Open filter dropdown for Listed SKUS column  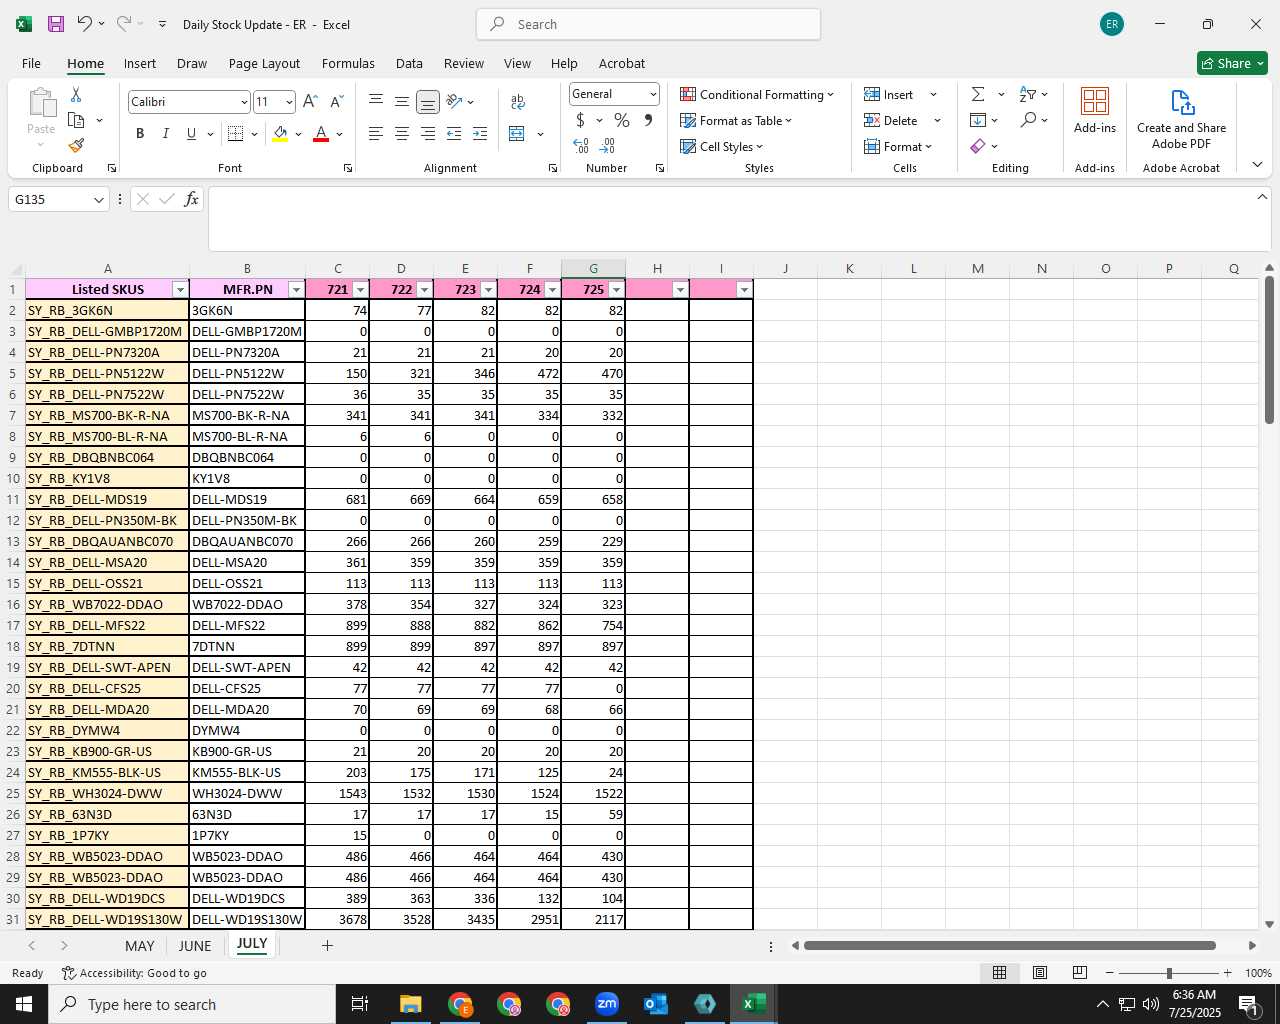coord(180,290)
